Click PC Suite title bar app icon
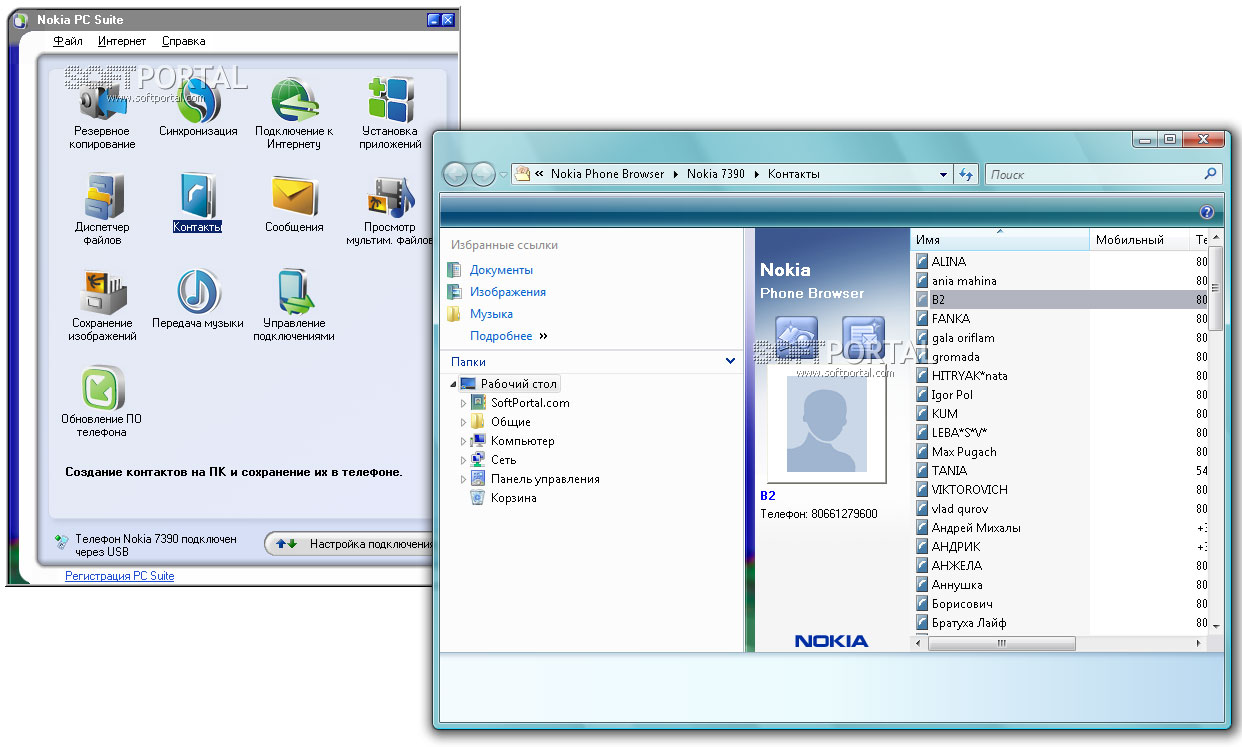This screenshot has height=747, width=1242. pos(20,20)
